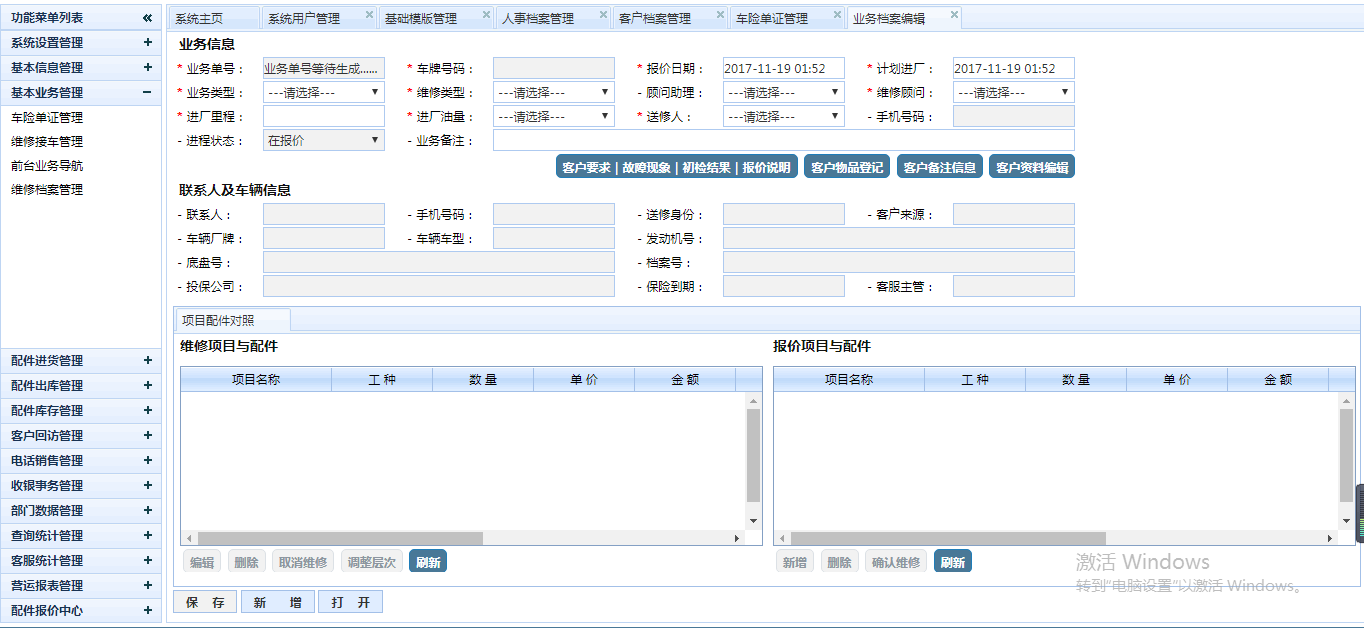Screen dimensions: 1364x629
Task: Open 维修接车管理 in sidebar
Action: 47,142
